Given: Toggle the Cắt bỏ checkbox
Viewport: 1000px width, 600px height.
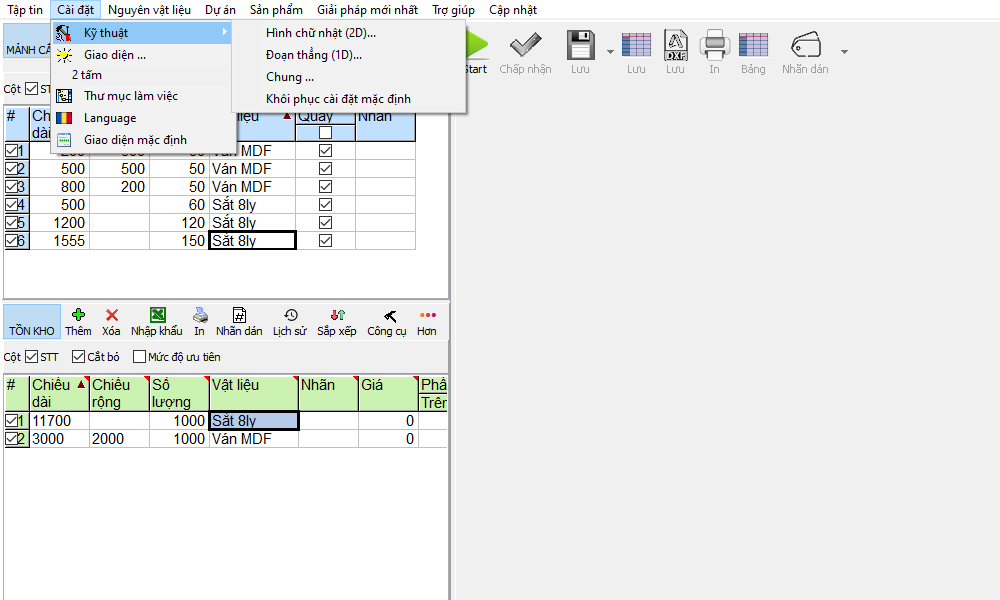Looking at the screenshot, I should 79,357.
